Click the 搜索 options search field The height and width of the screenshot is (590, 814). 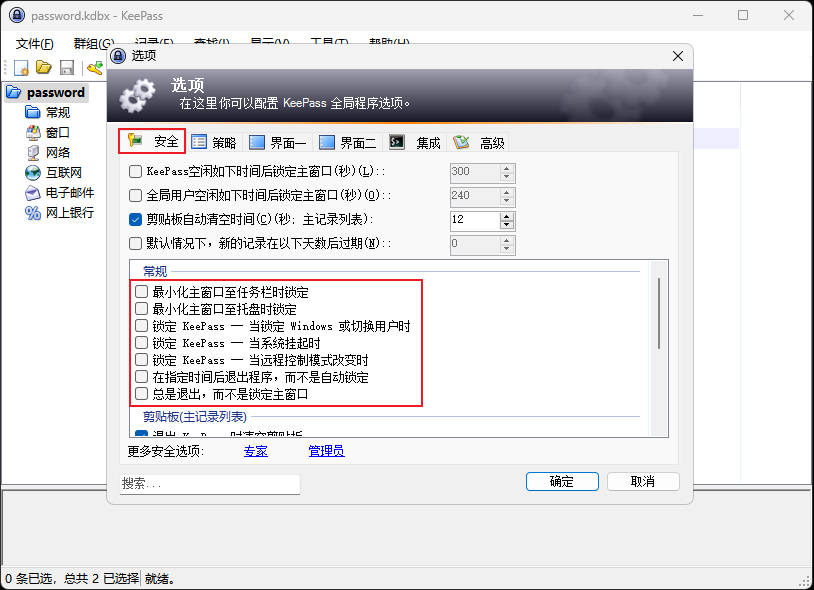209,484
